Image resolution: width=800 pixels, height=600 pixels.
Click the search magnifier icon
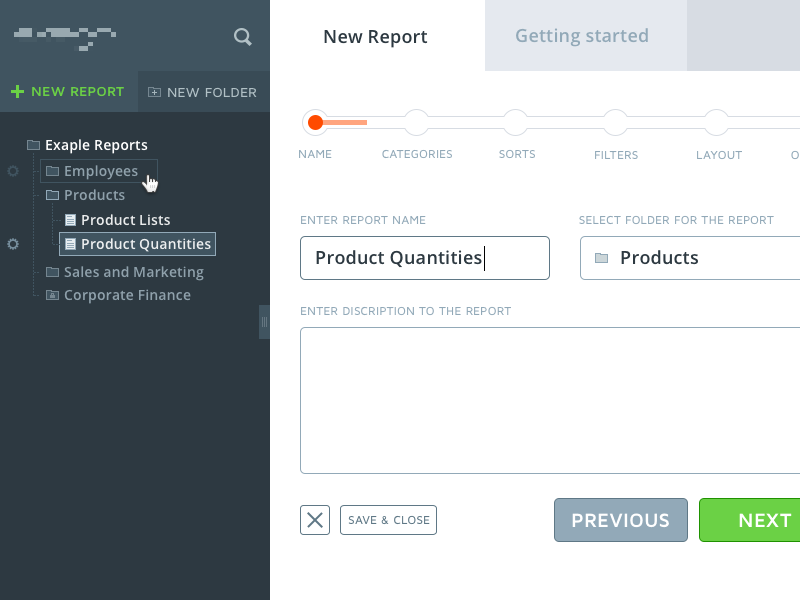(242, 37)
